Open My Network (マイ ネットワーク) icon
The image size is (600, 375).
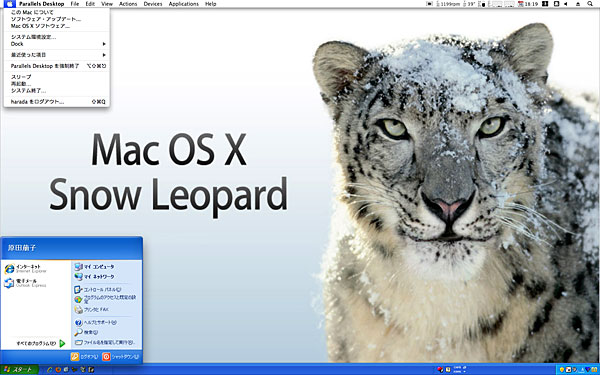[x=94, y=276]
